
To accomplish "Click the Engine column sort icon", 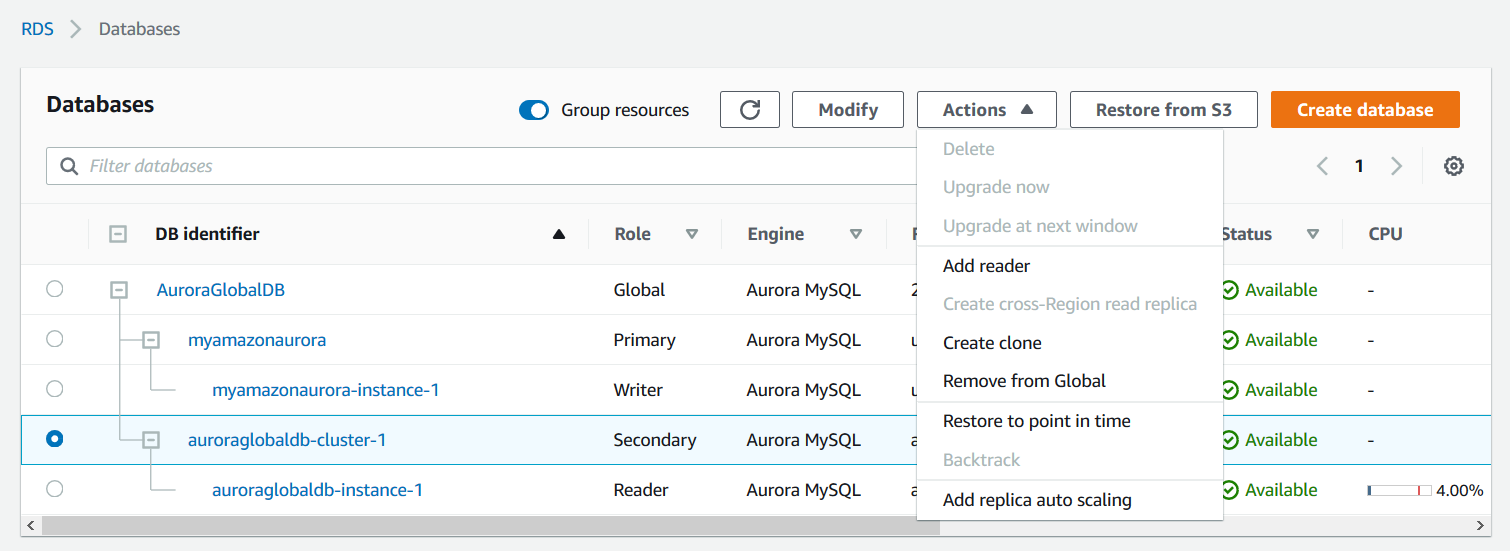I will [856, 234].
